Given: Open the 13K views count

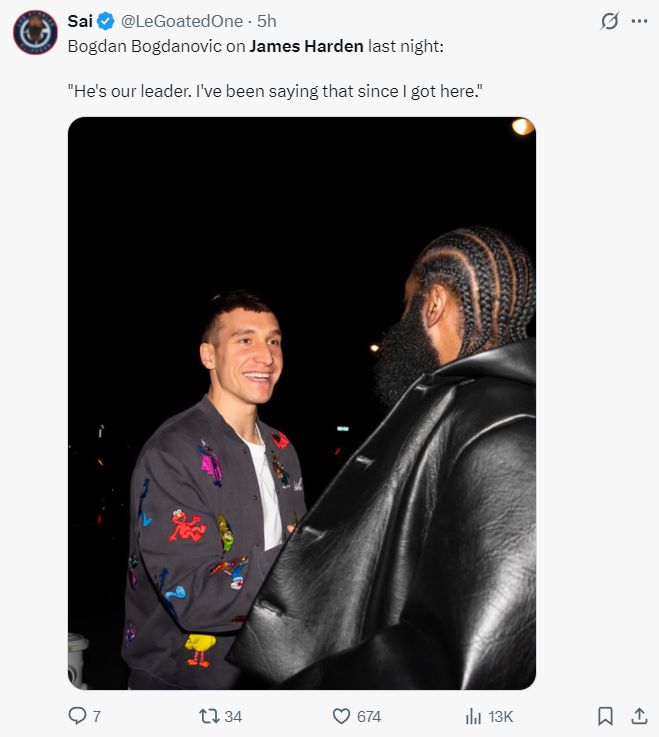Looking at the screenshot, I should coord(501,716).
